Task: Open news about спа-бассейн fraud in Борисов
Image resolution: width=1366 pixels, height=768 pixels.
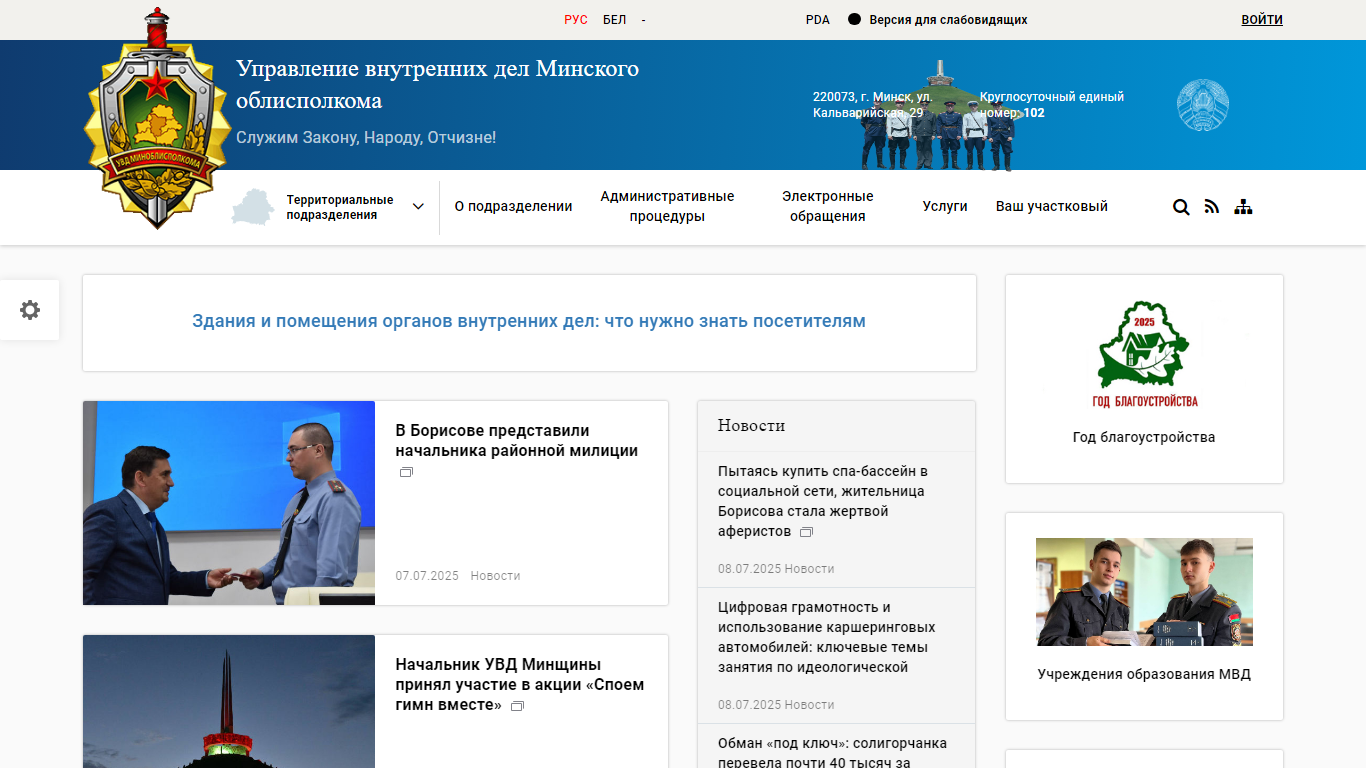Action: coord(823,501)
